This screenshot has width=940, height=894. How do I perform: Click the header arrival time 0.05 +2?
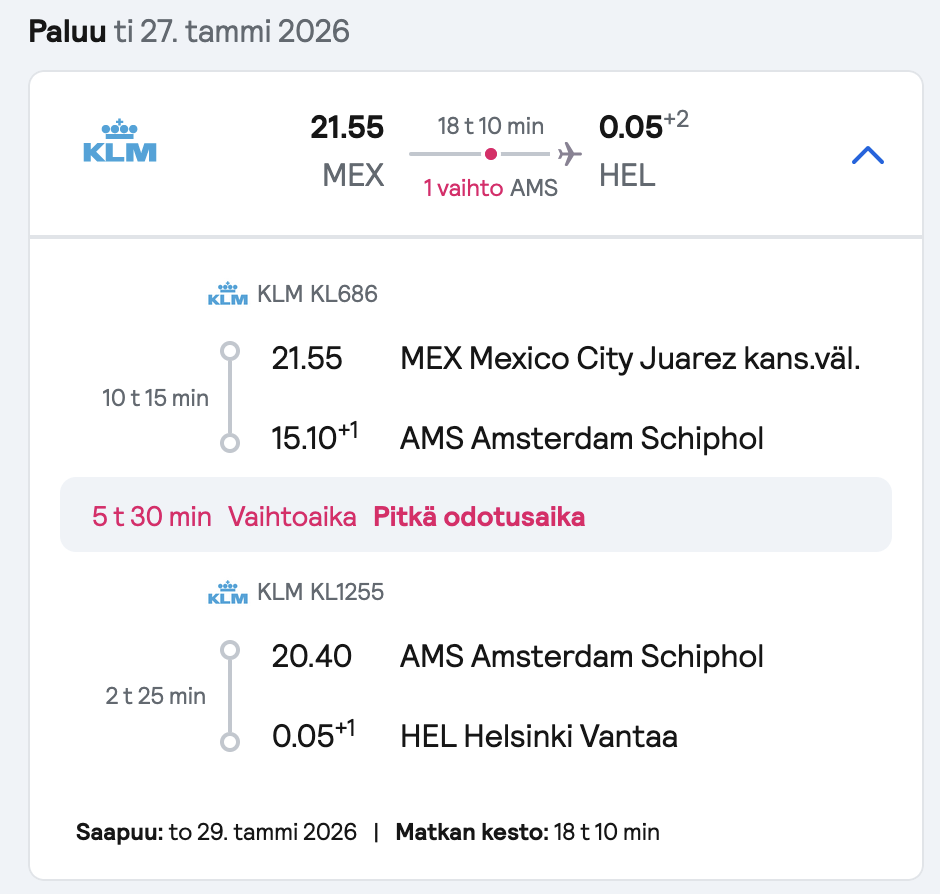644,126
